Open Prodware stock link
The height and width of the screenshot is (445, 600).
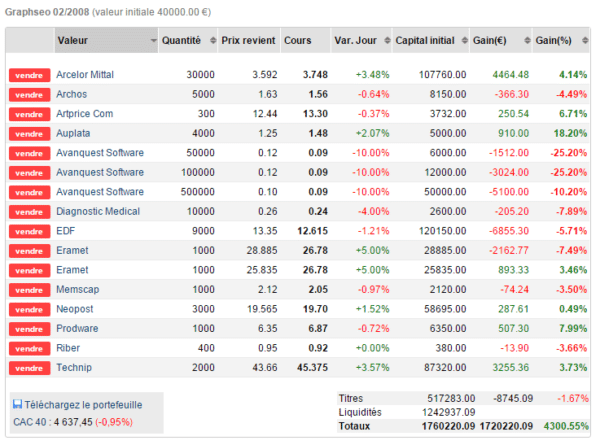pos(77,328)
